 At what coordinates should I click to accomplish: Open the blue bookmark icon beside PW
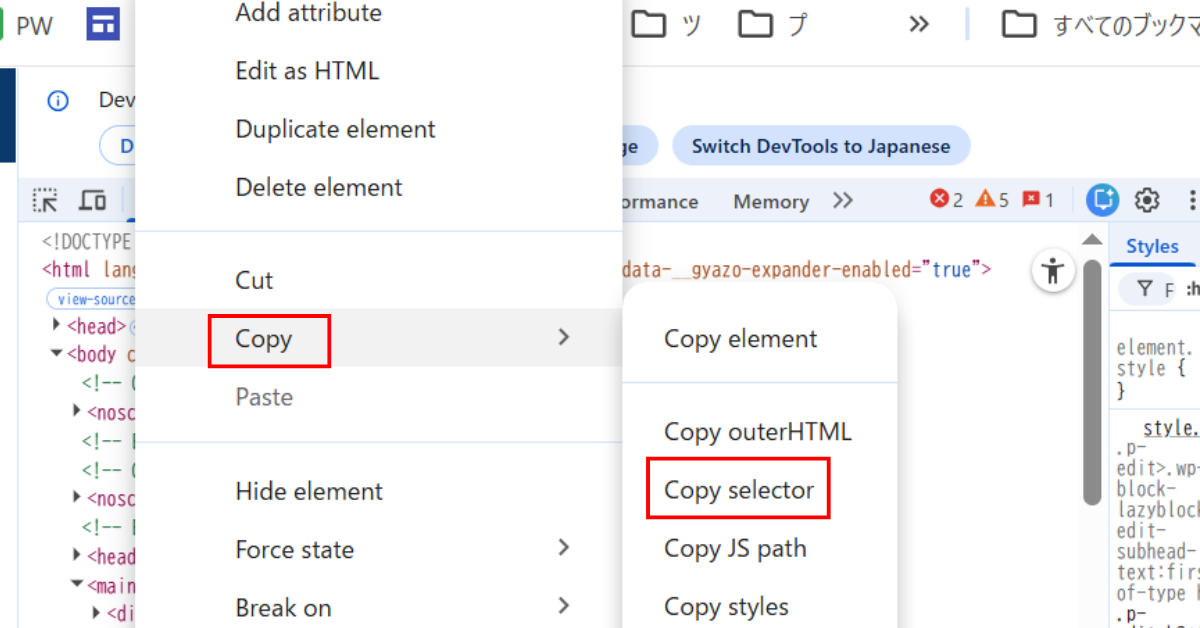click(101, 25)
